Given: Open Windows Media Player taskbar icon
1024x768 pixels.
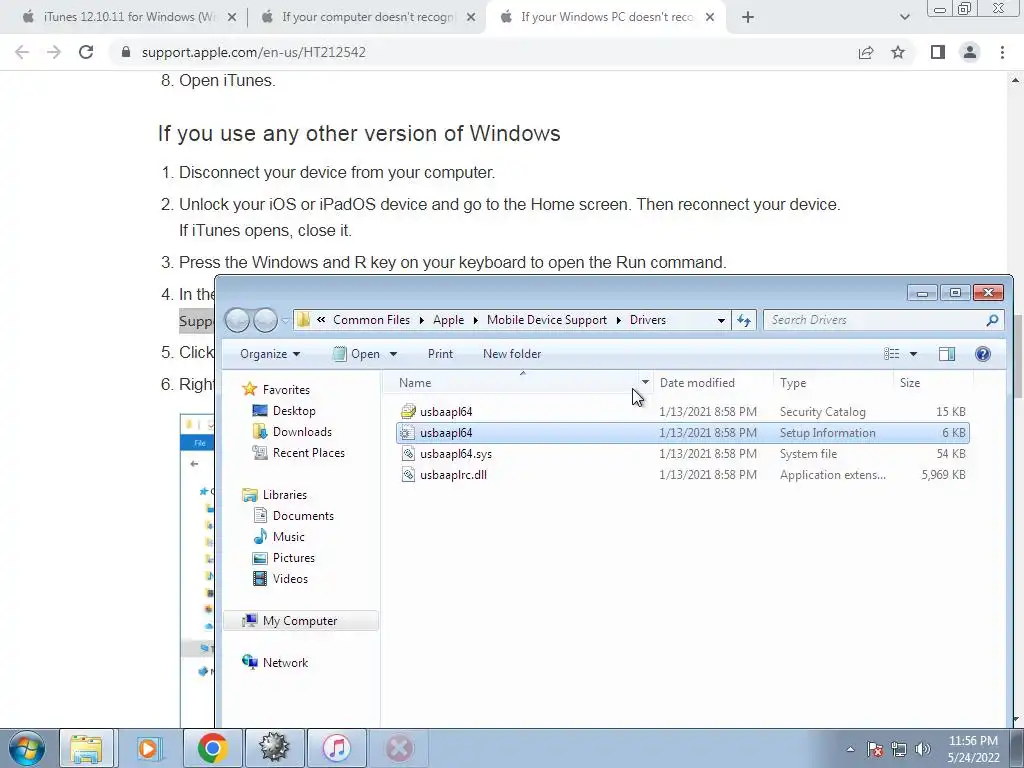Looking at the screenshot, I should click(x=149, y=748).
